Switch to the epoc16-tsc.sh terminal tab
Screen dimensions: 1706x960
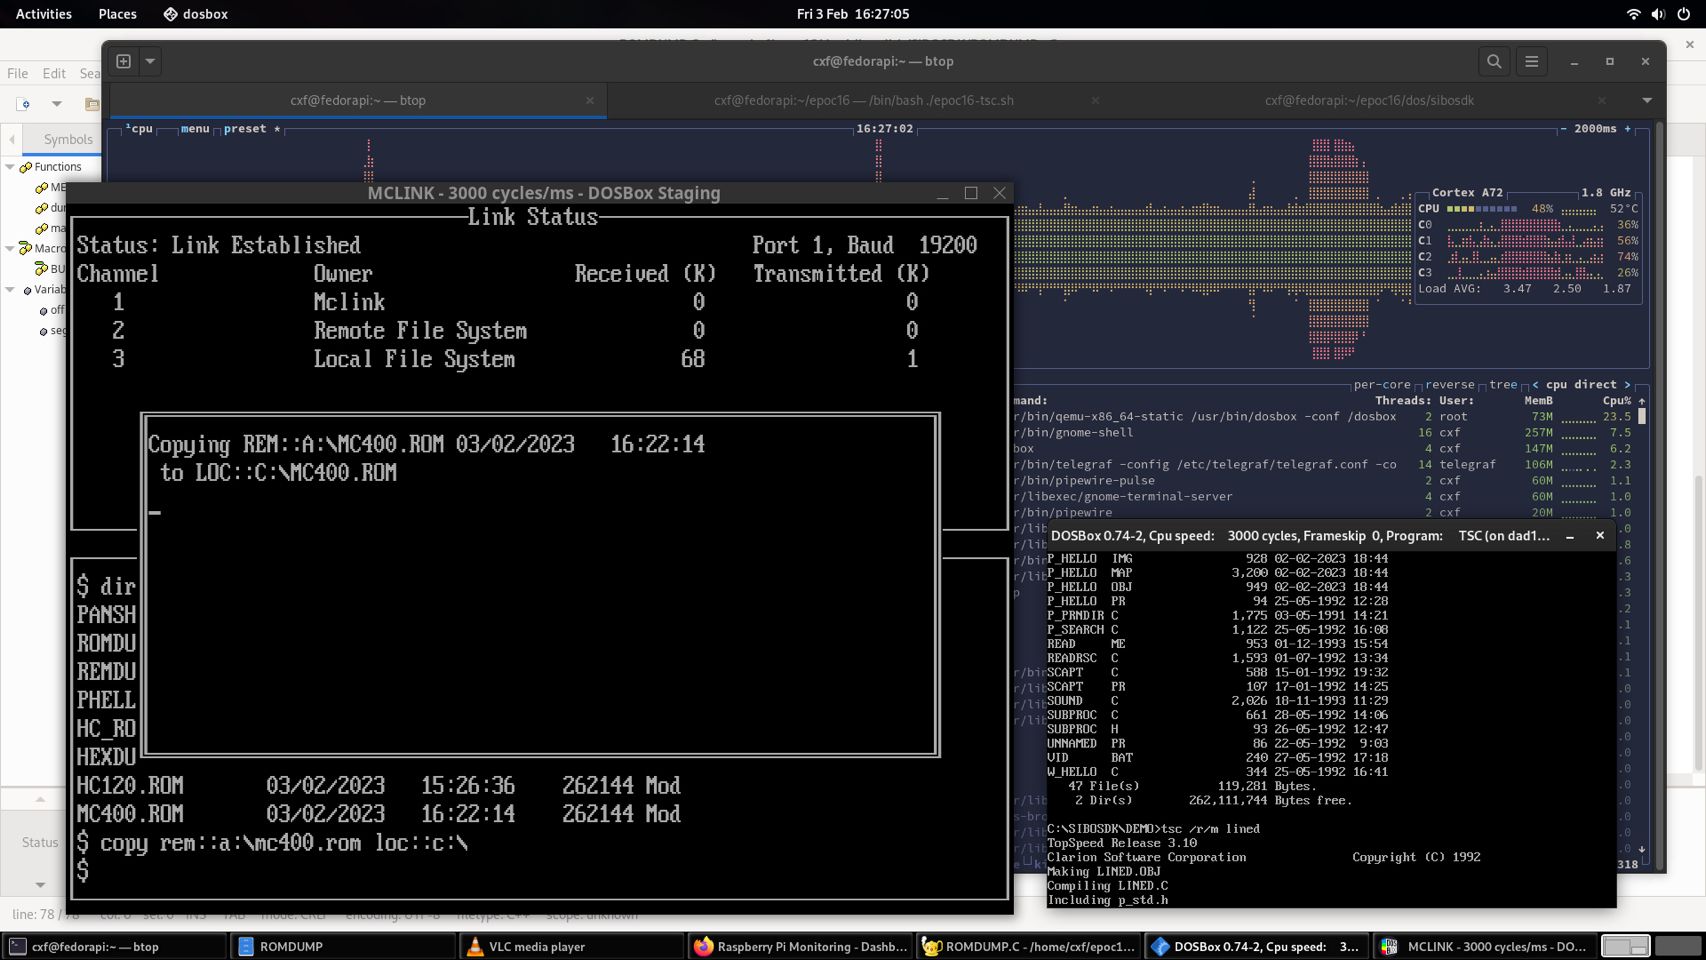click(x=862, y=100)
